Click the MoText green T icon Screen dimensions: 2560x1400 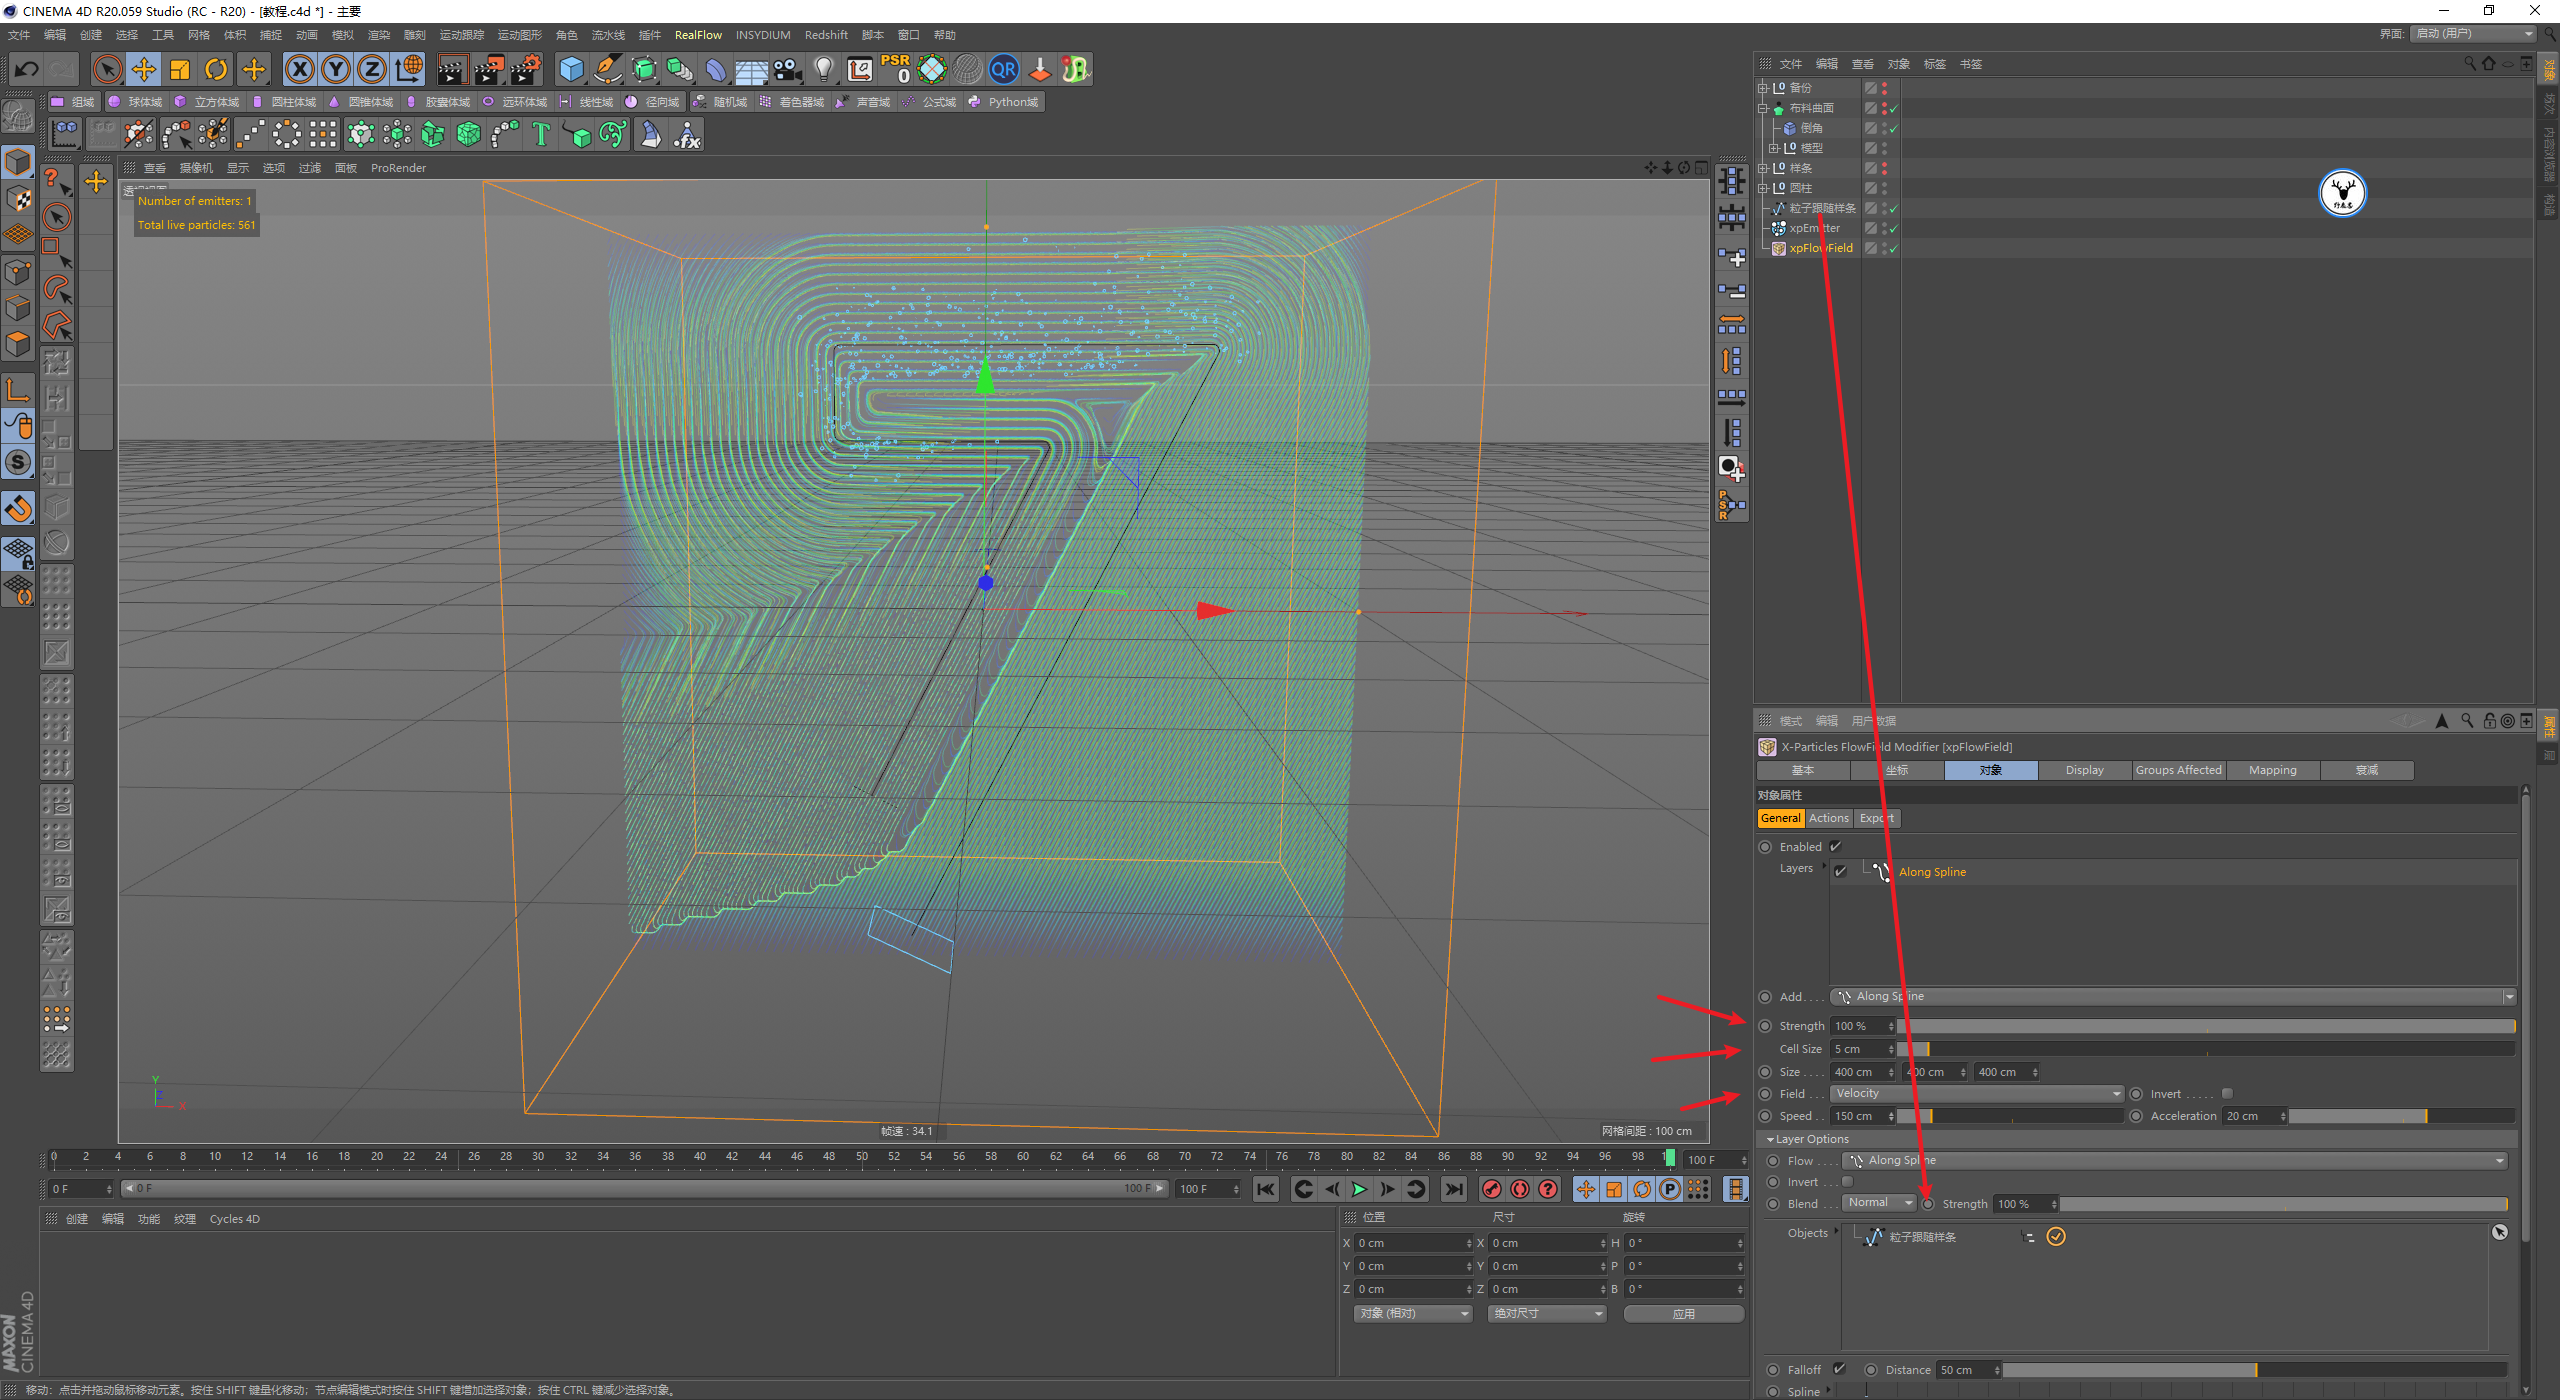[541, 134]
